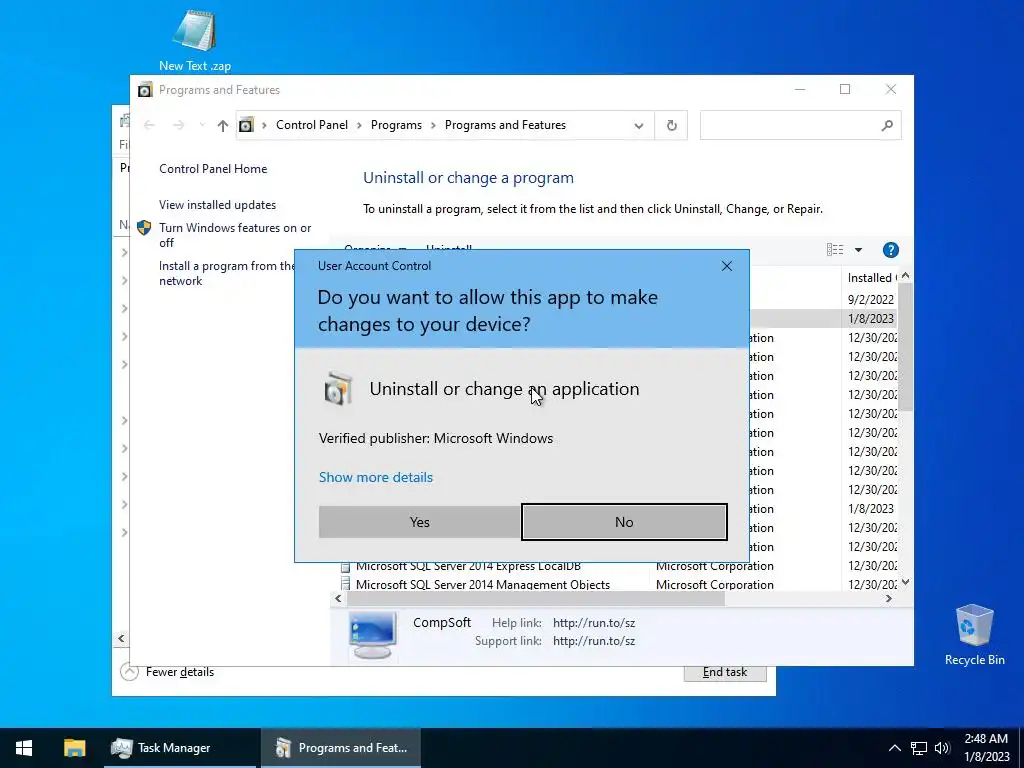Open the more view options dropdown arrow
The height and width of the screenshot is (768, 1024).
point(858,249)
